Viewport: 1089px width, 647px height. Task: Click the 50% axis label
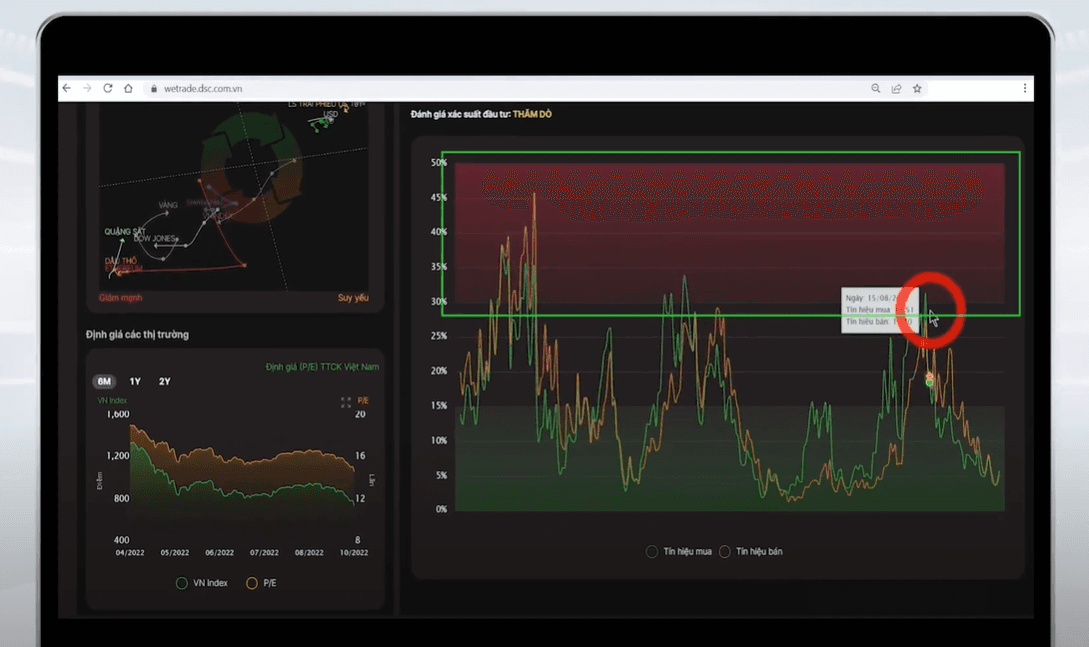click(x=439, y=162)
